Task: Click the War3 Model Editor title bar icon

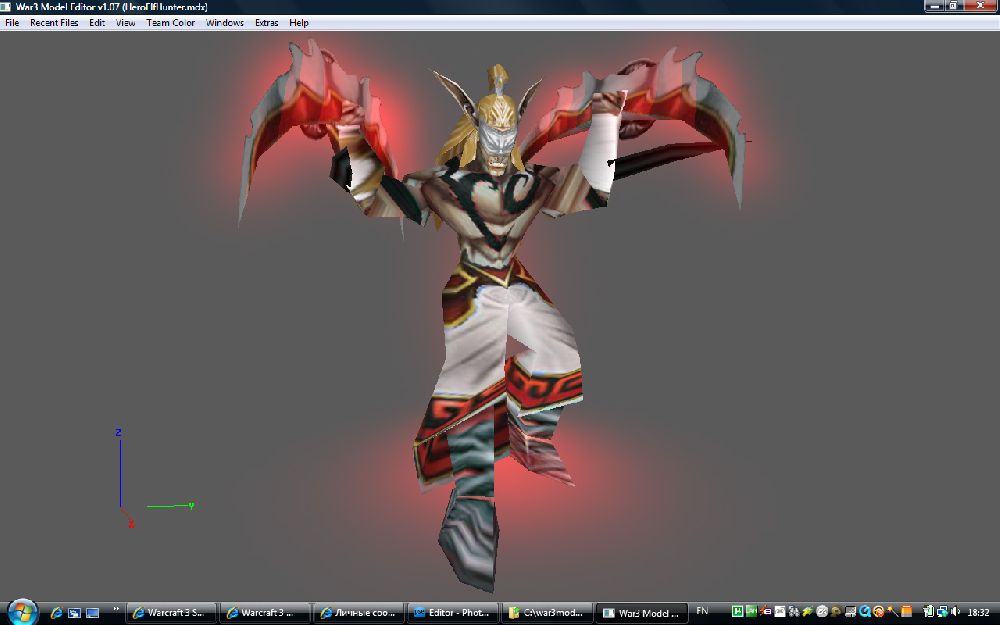Action: 6,7
